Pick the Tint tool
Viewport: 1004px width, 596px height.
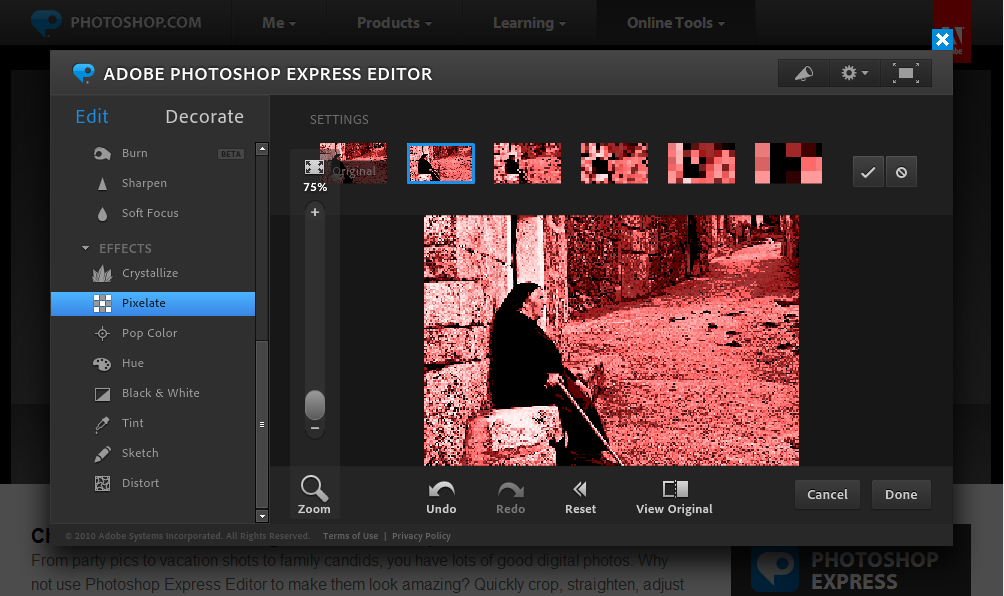pos(132,423)
